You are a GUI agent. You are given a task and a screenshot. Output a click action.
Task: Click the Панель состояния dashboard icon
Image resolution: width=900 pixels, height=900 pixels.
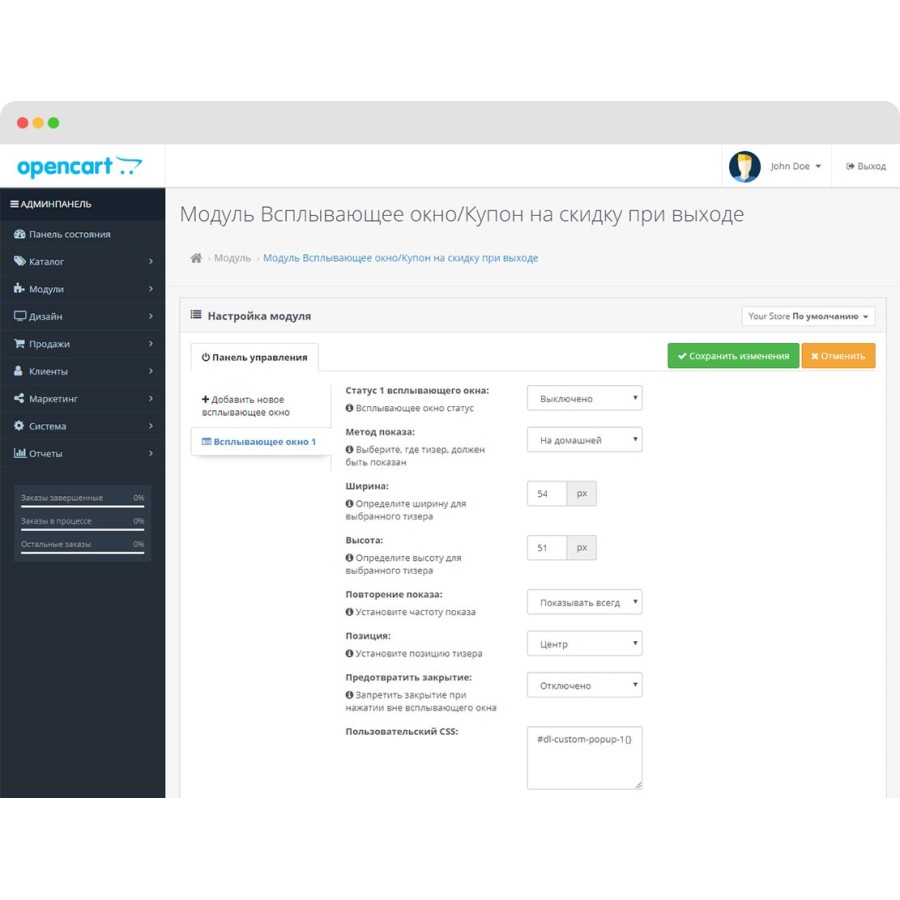click(x=20, y=234)
